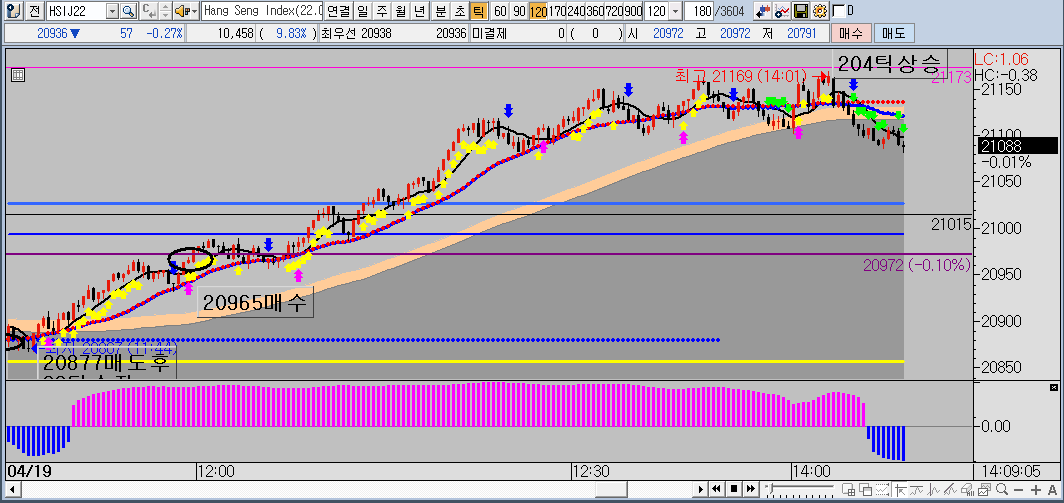Click the replay speed slider handle
This screenshot has height=503, width=1064.
tap(771, 488)
